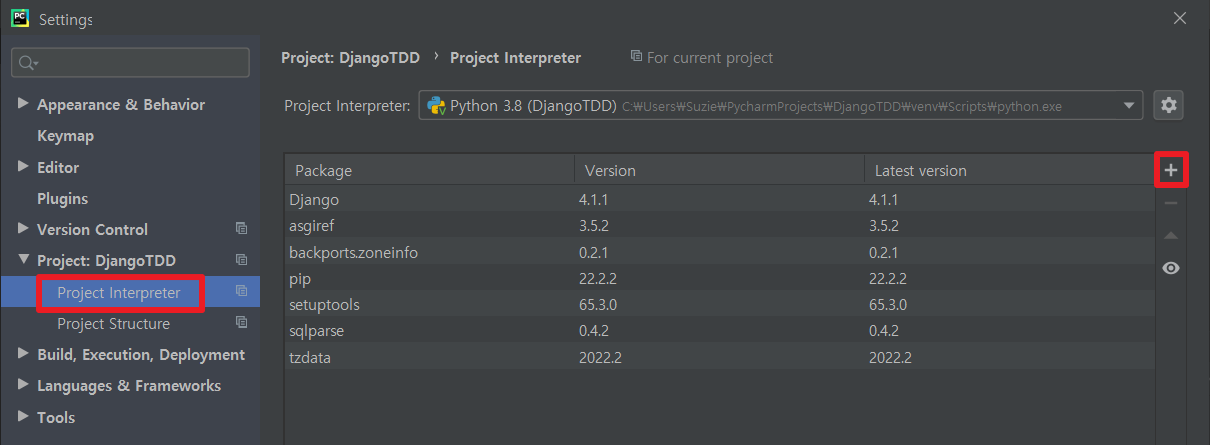Expand the Build, Execution, Deployment section
1210x445 pixels.
pos(23,354)
